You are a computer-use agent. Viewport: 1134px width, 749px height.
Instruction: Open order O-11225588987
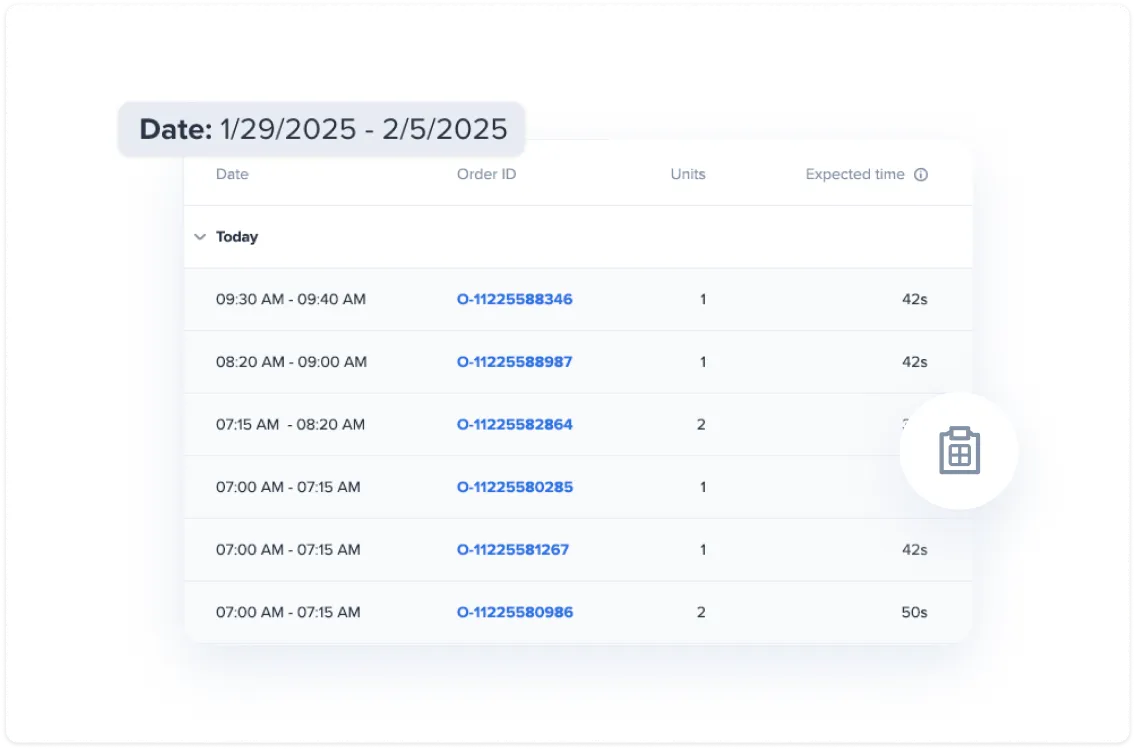point(514,362)
